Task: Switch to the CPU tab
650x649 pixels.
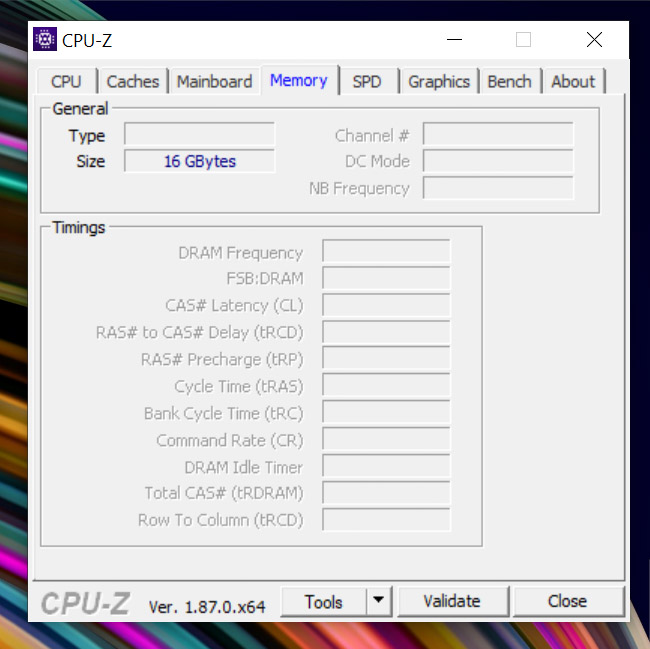Action: 66,81
